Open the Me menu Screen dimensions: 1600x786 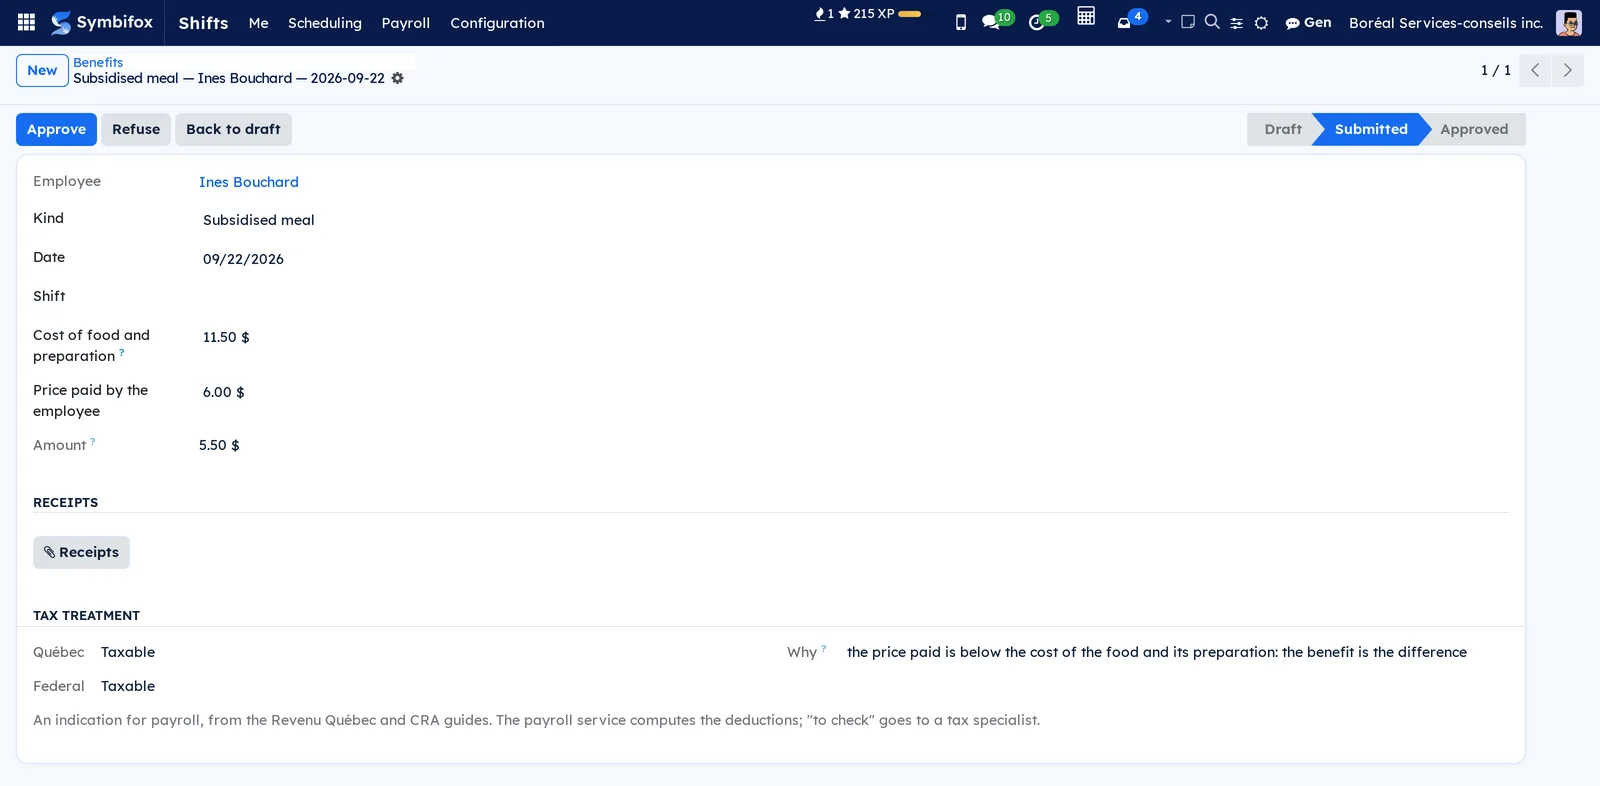pyautogui.click(x=258, y=22)
